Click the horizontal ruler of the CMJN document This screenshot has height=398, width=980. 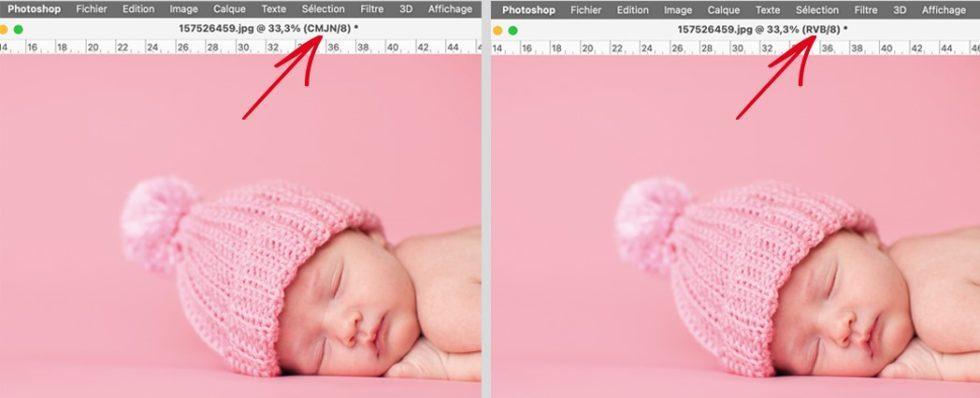241,47
